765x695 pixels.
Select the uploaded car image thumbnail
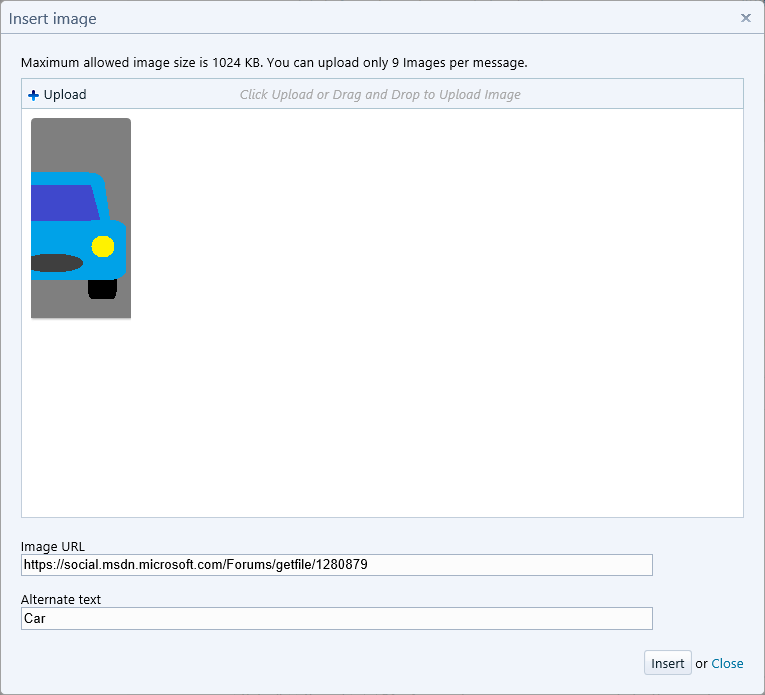coord(81,218)
